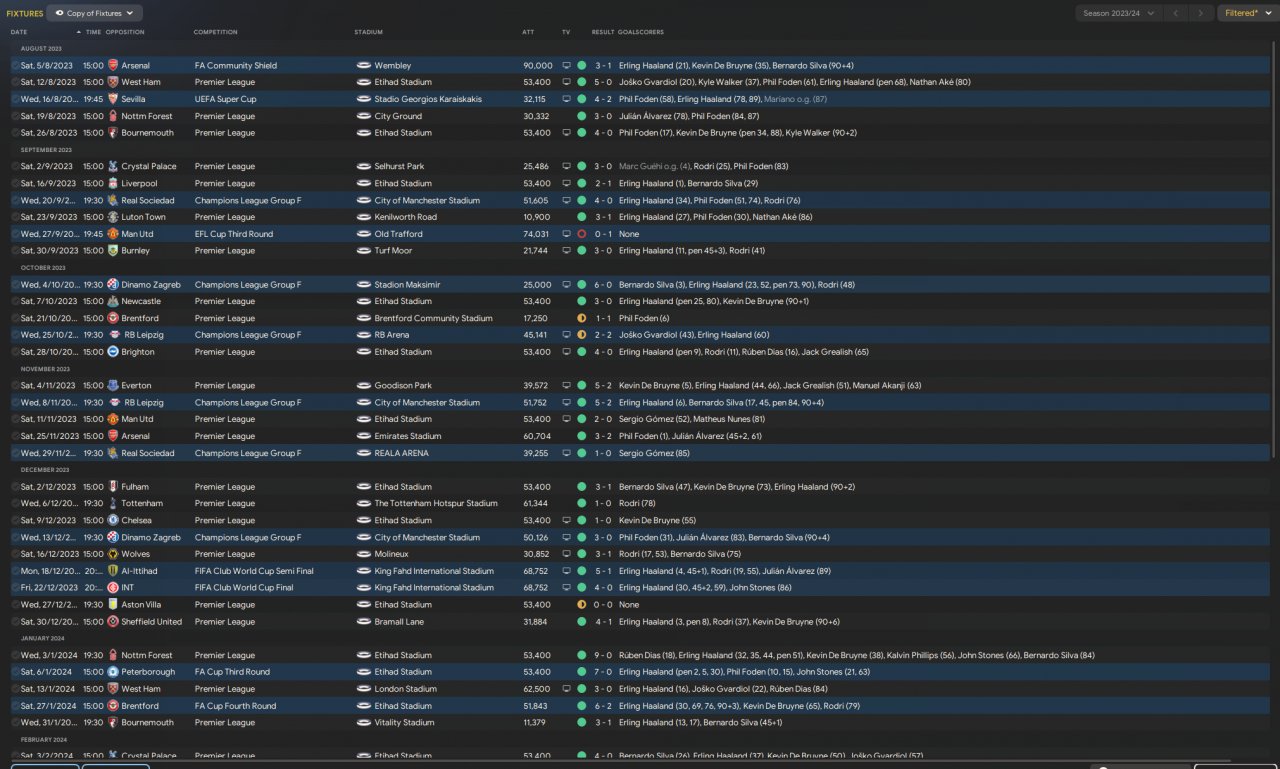Click the Sevilla club badge
The width and height of the screenshot is (1280, 769).
113,99
